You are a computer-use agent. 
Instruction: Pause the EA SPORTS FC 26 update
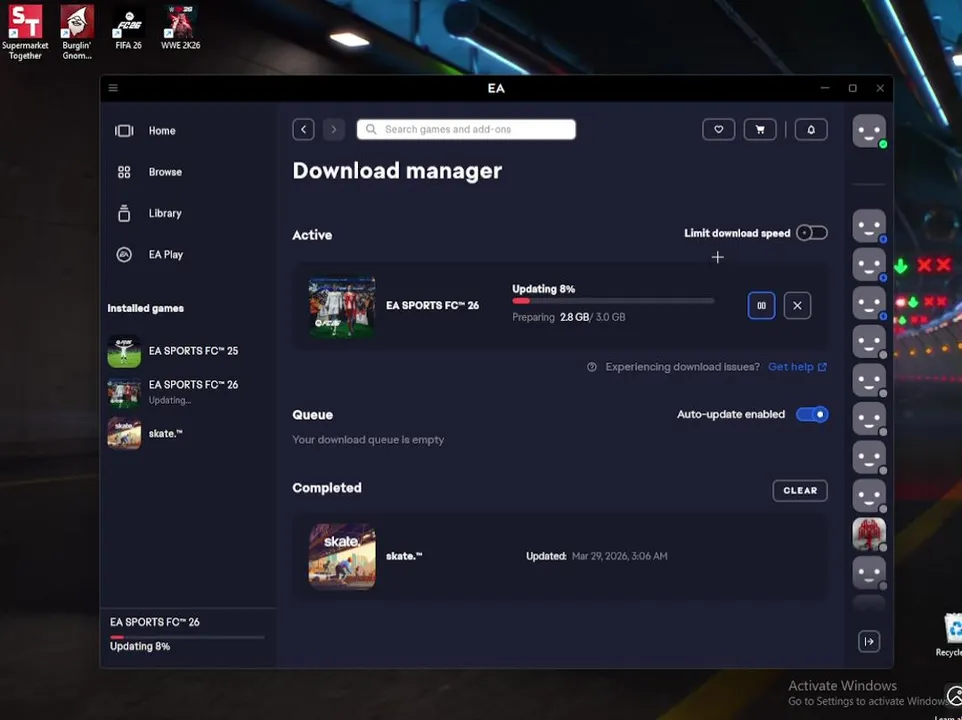point(761,305)
